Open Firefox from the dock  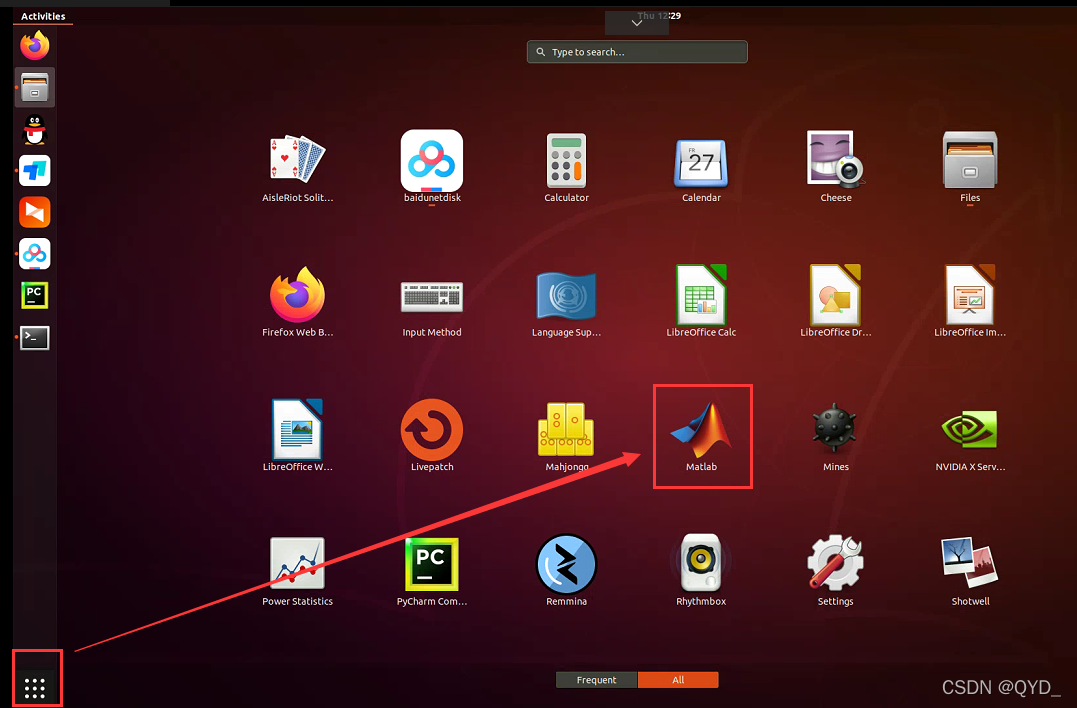(x=34, y=45)
